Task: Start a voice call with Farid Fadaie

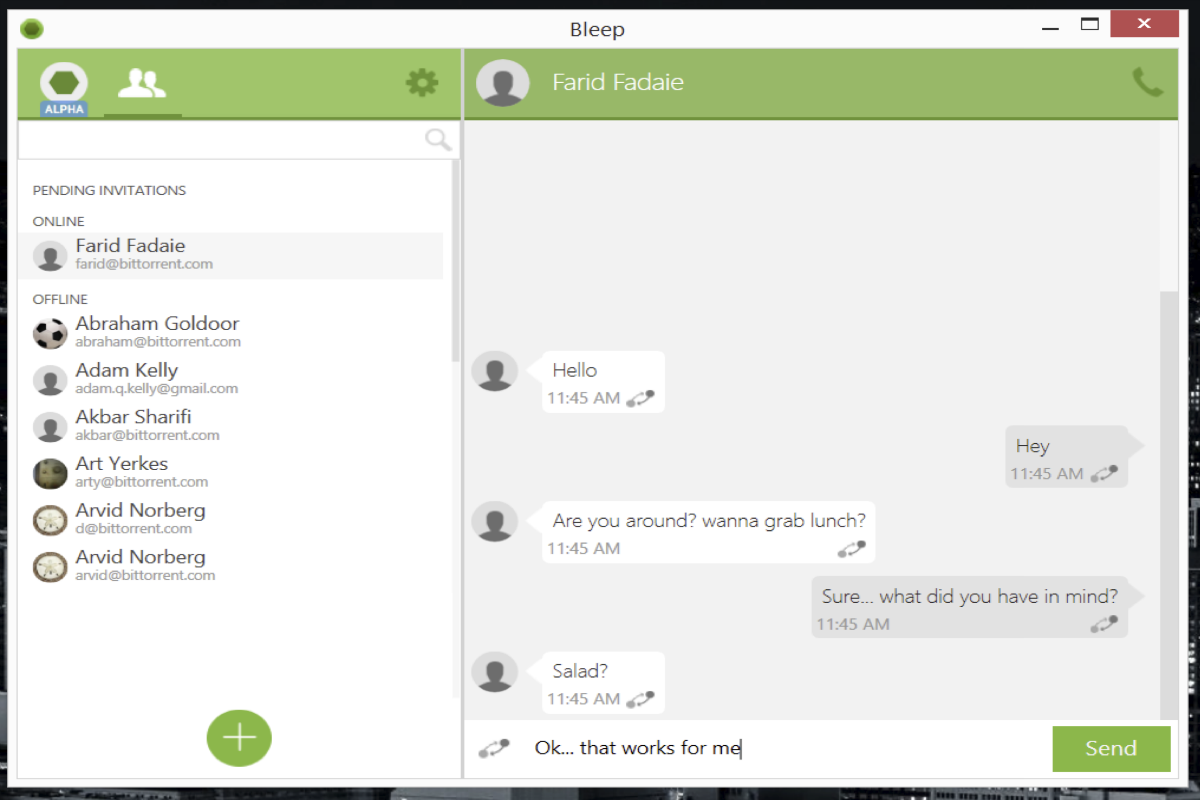Action: pyautogui.click(x=1148, y=84)
